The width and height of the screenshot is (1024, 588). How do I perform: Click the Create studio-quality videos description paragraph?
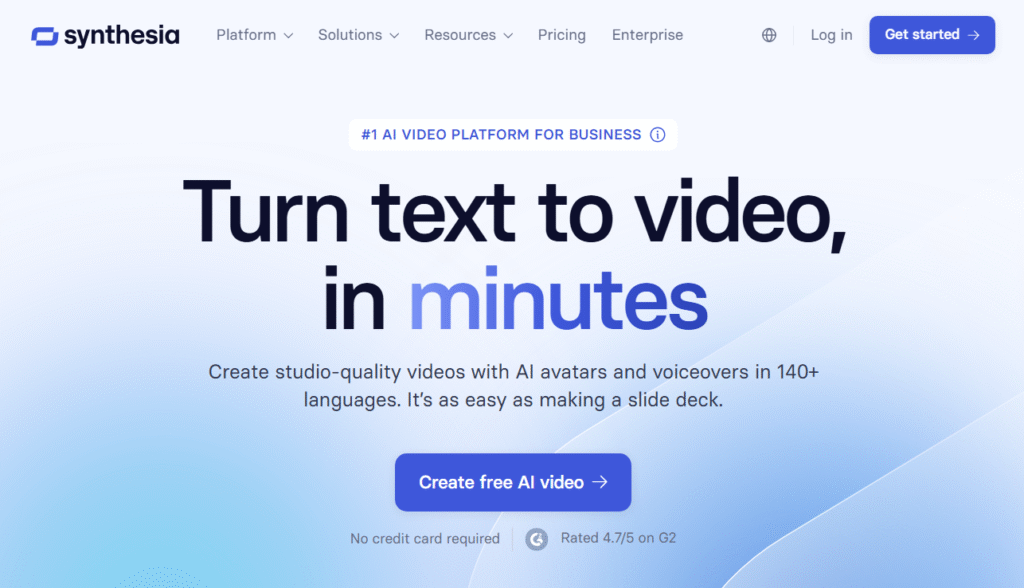pyautogui.click(x=513, y=385)
